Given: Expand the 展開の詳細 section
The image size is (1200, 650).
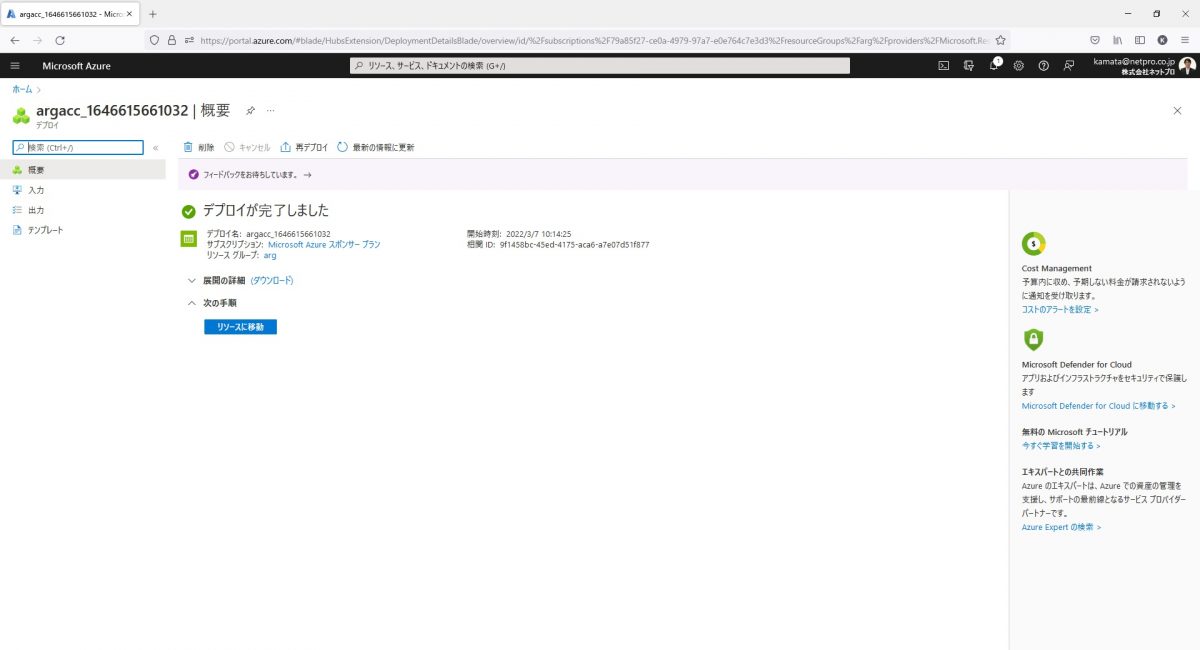Looking at the screenshot, I should click(x=191, y=281).
